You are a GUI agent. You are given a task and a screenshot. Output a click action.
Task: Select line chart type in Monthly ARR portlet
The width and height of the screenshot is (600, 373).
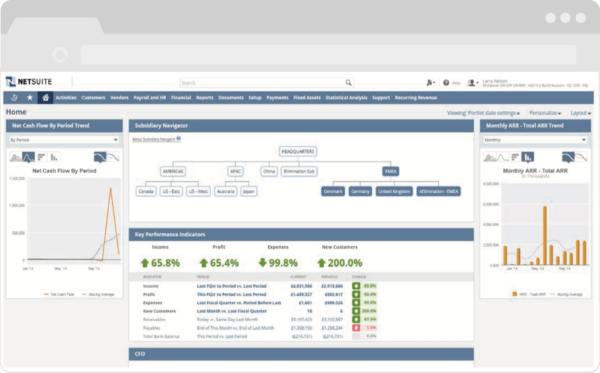[502, 157]
